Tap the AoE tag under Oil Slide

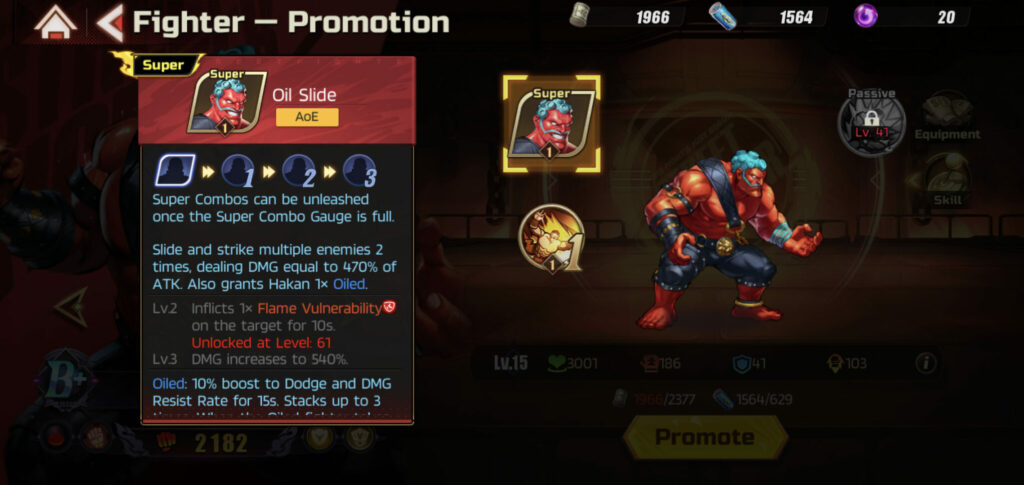click(x=307, y=117)
